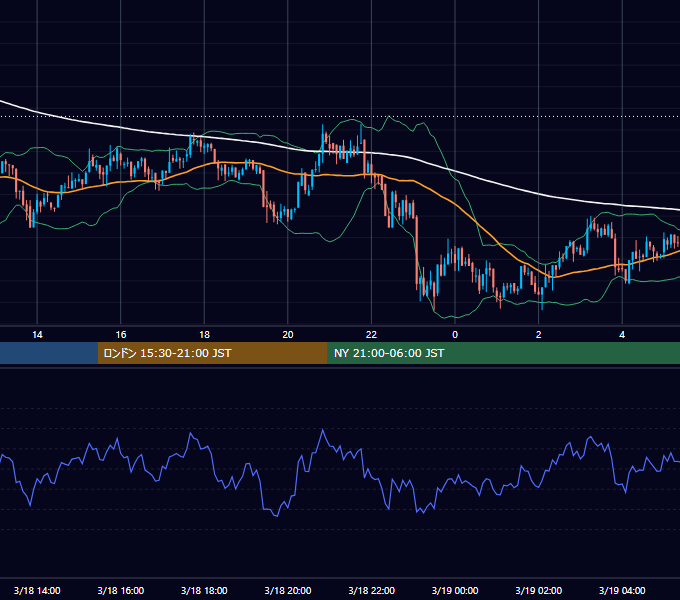Click the '3/19 02:00' time label
Image resolution: width=680 pixels, height=600 pixels.
(x=539, y=590)
